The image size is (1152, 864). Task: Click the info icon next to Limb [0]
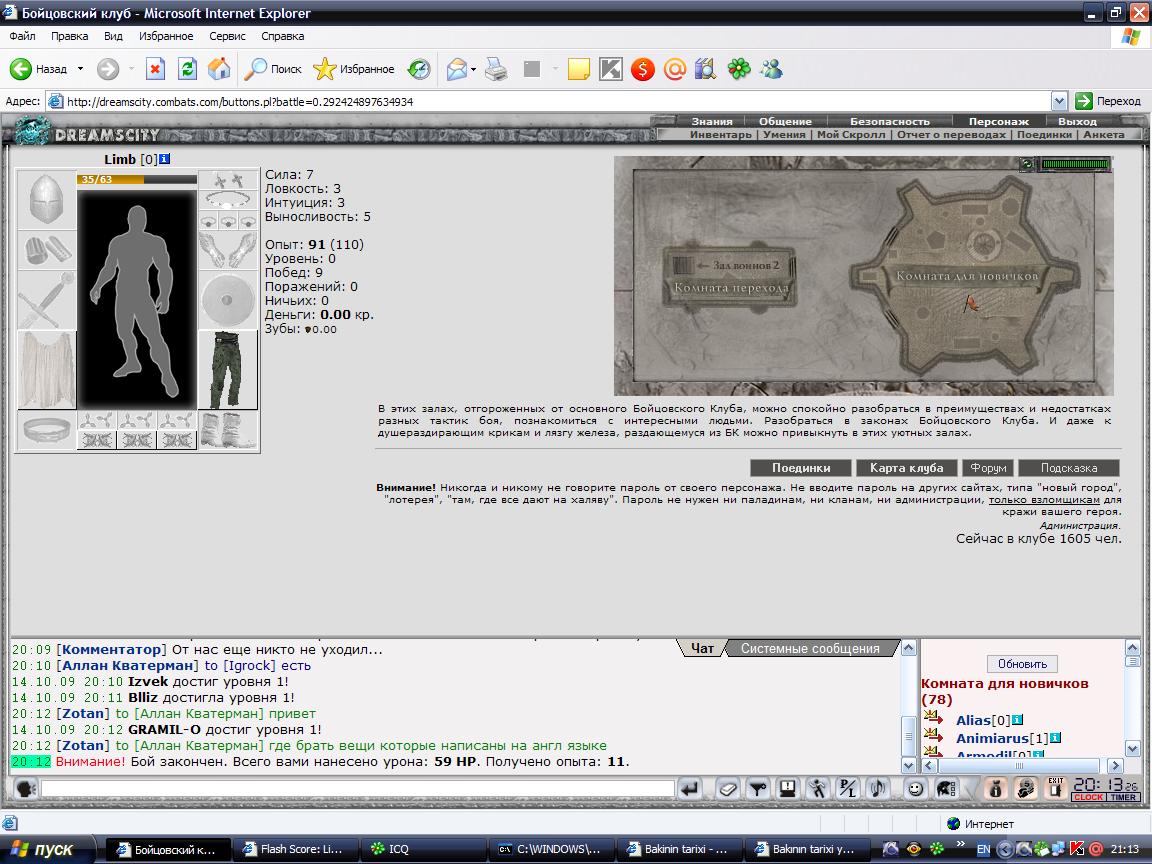165,159
